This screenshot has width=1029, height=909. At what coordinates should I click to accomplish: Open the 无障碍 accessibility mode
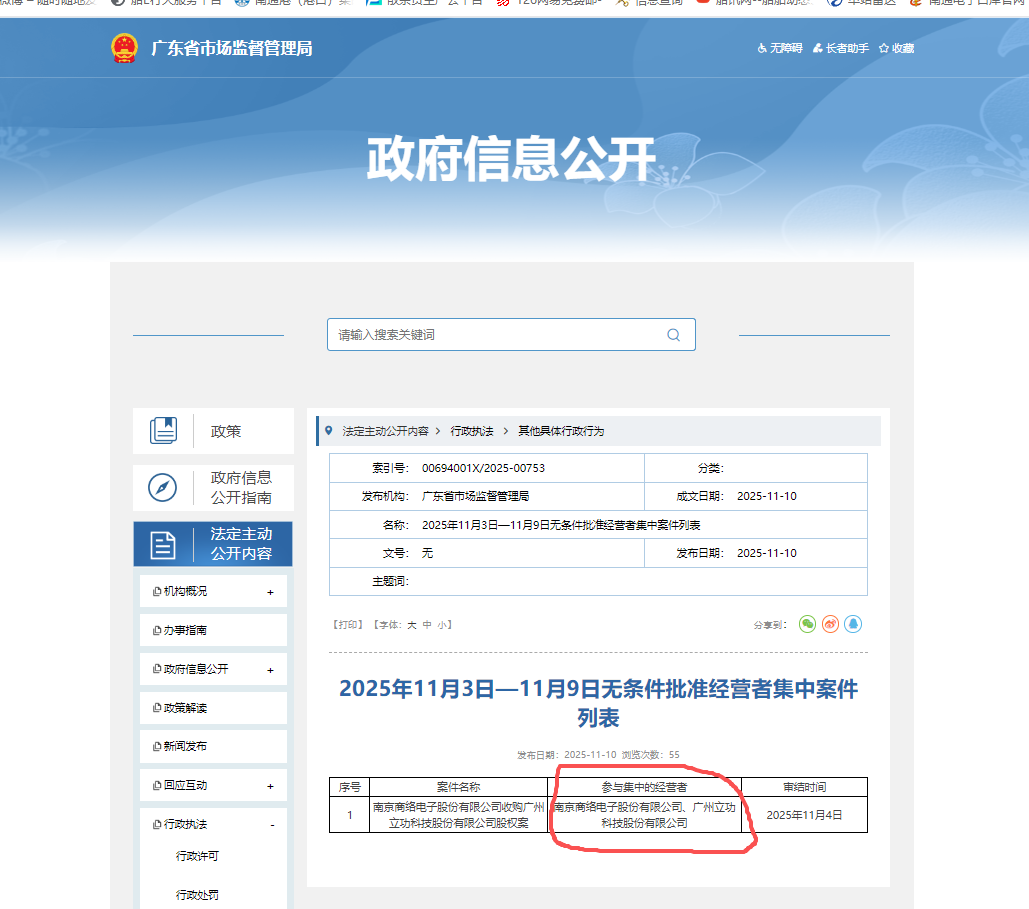780,48
